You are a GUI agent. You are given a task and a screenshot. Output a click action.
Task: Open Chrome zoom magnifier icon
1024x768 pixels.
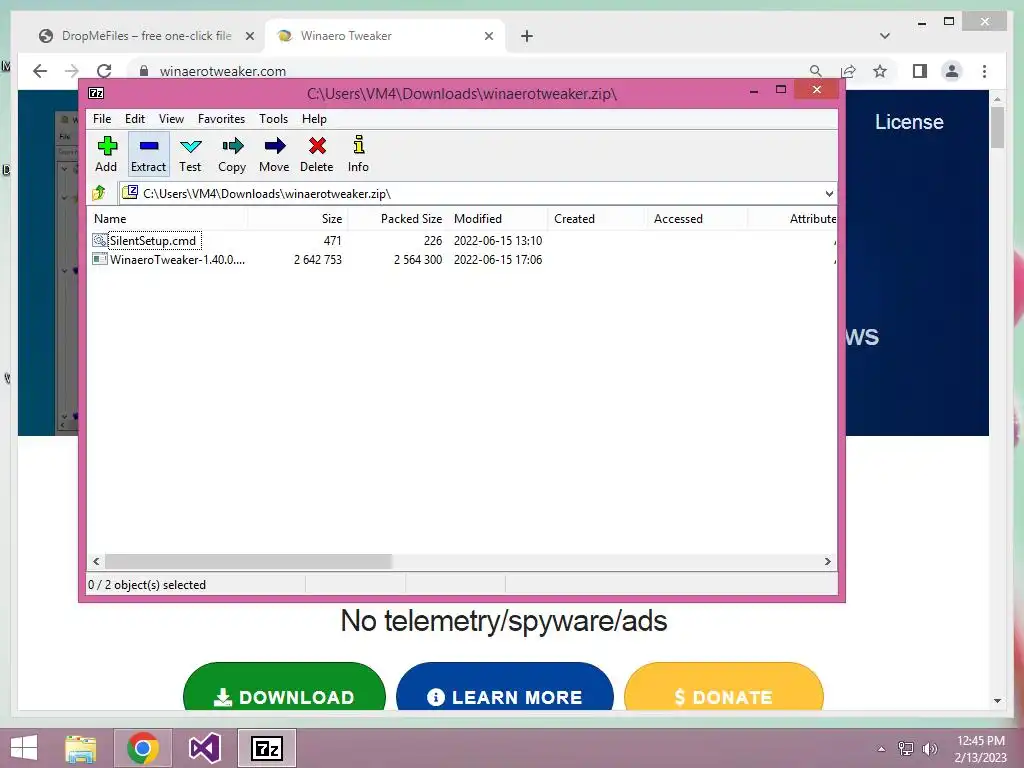tap(816, 71)
